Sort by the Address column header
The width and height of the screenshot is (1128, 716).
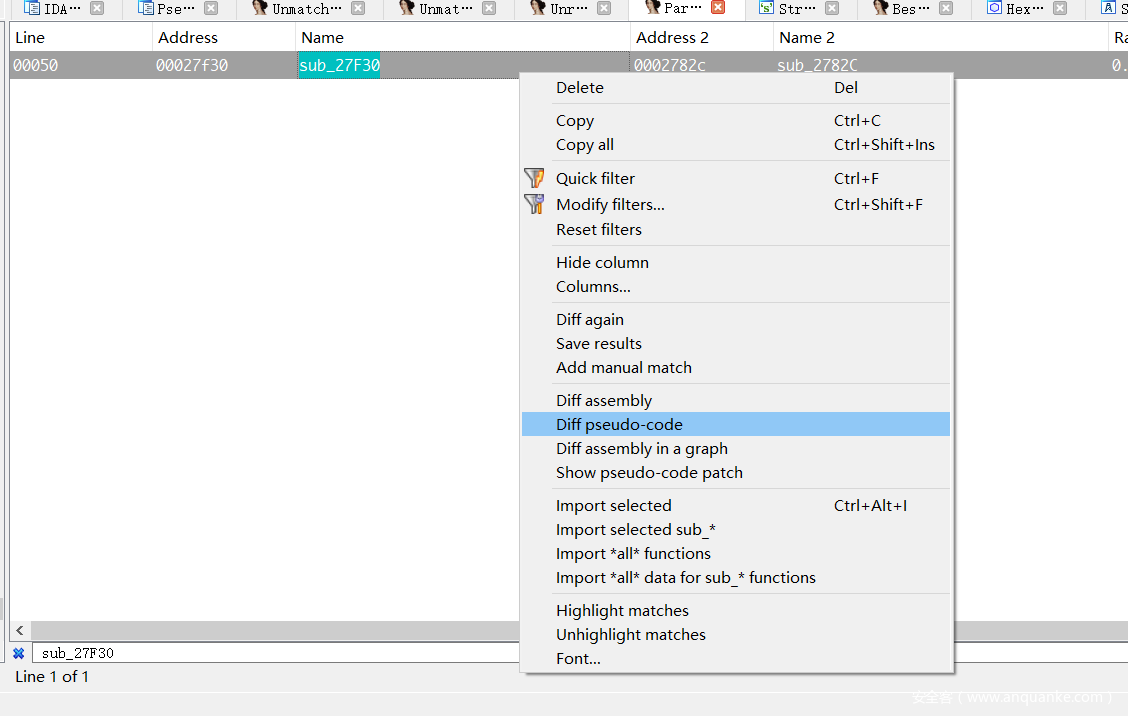click(x=187, y=37)
